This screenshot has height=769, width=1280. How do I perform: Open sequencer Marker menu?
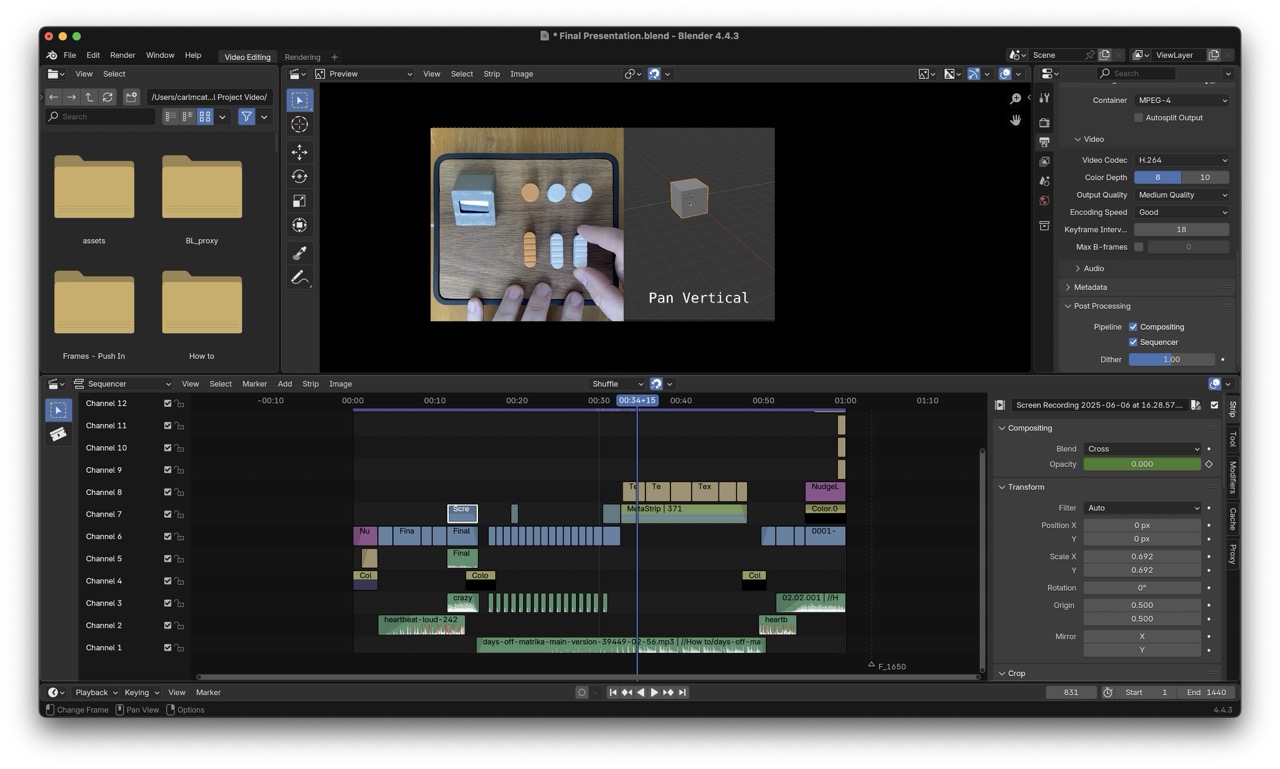[255, 384]
